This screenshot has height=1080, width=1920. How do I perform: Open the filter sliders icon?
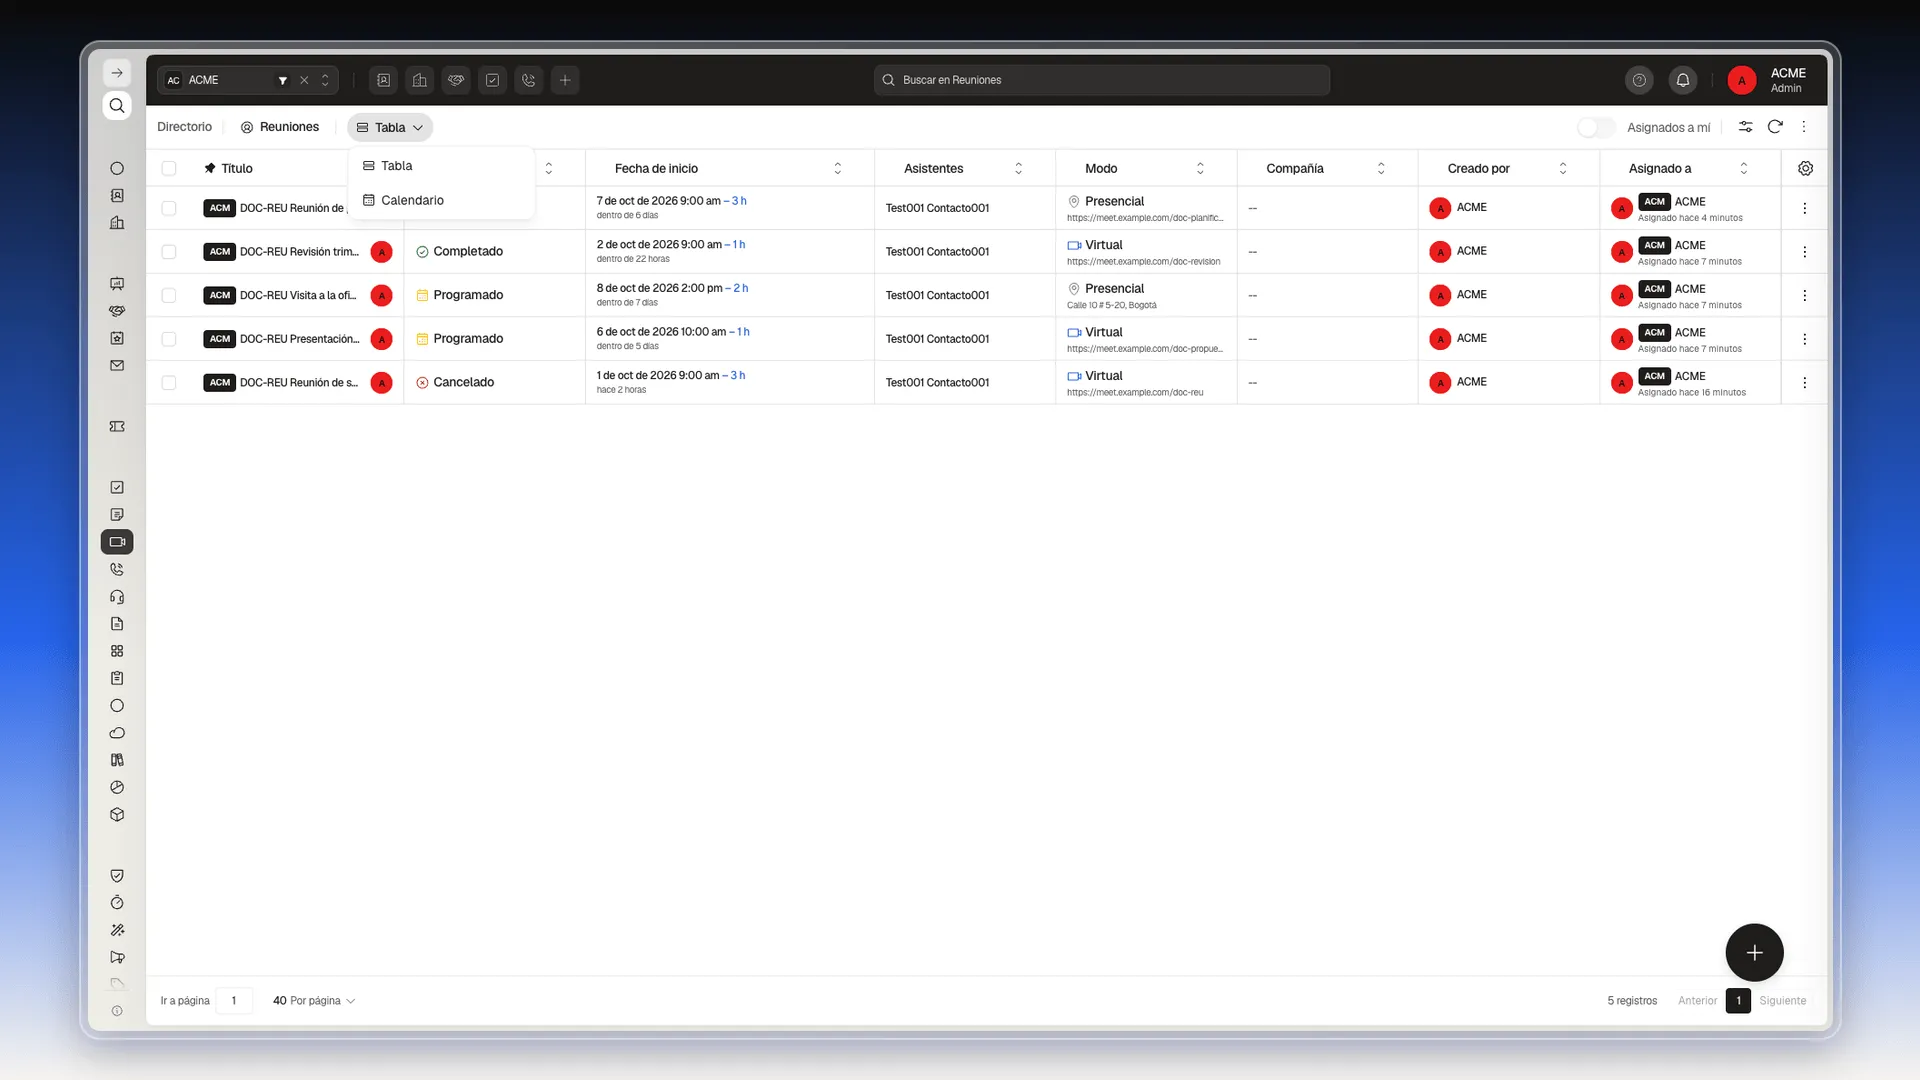tap(1745, 127)
